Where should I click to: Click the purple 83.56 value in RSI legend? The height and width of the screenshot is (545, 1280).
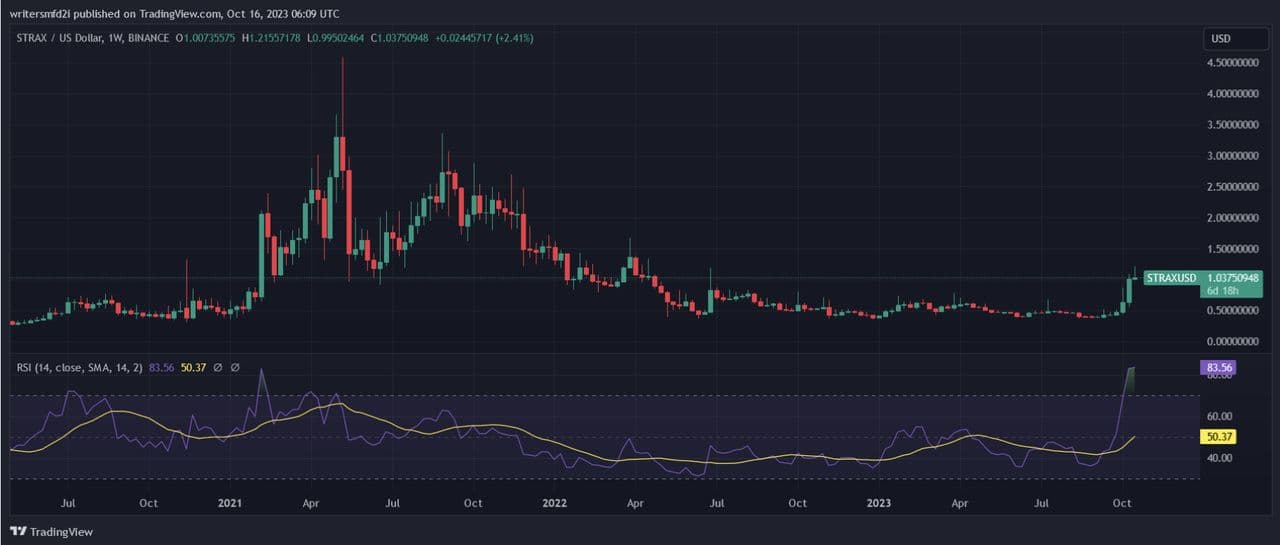pyautogui.click(x=161, y=368)
